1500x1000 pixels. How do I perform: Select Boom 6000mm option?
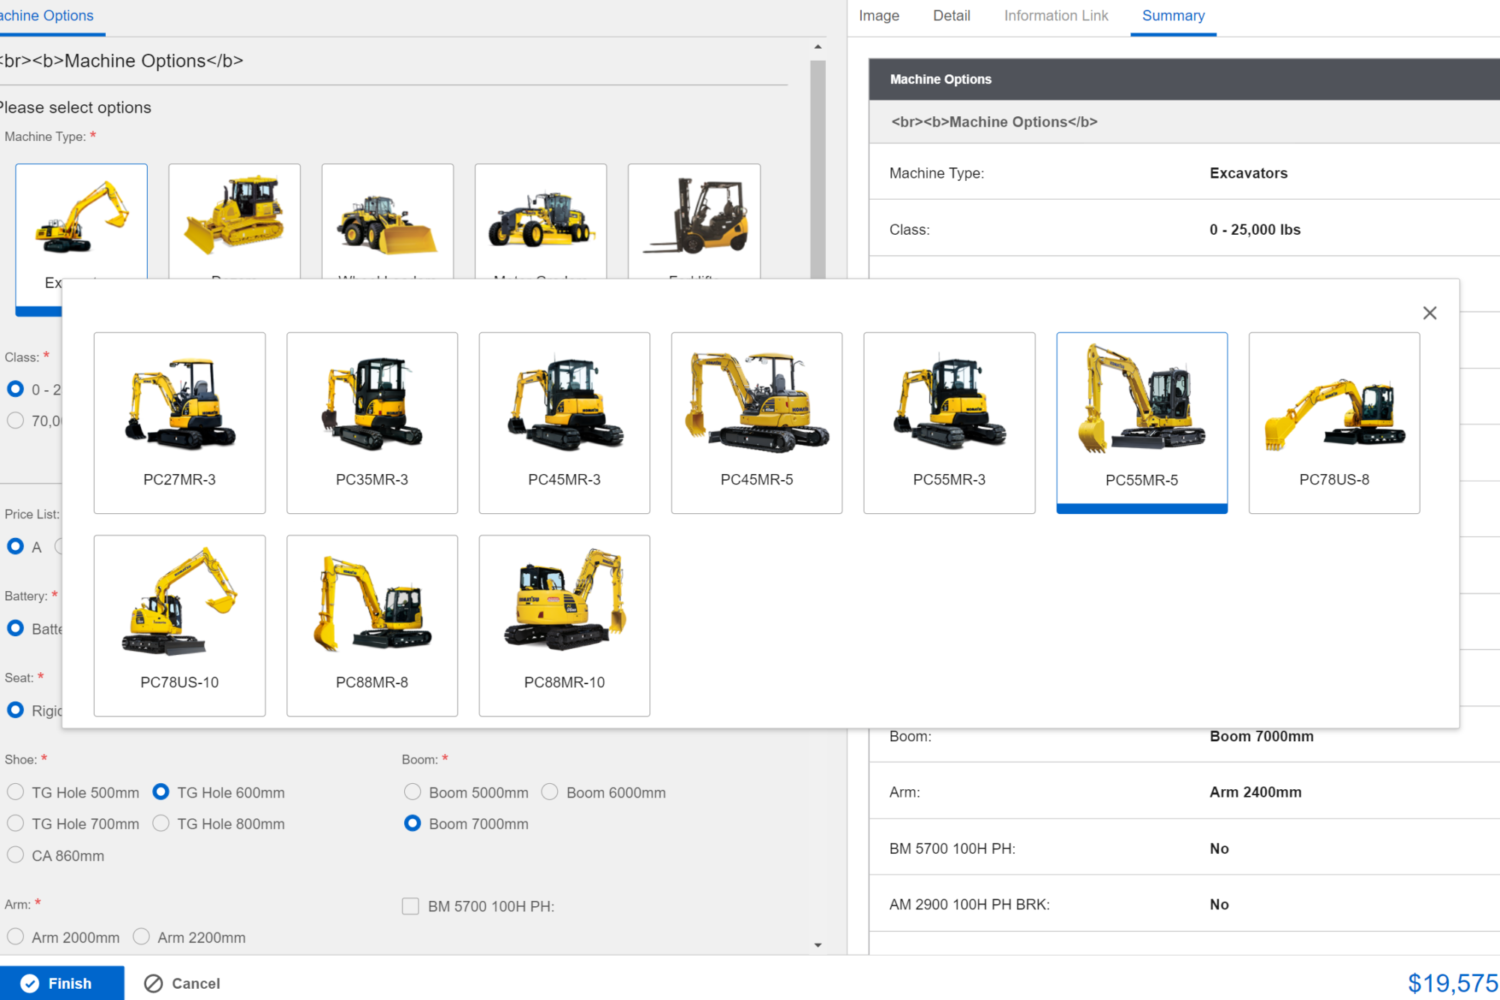[550, 792]
